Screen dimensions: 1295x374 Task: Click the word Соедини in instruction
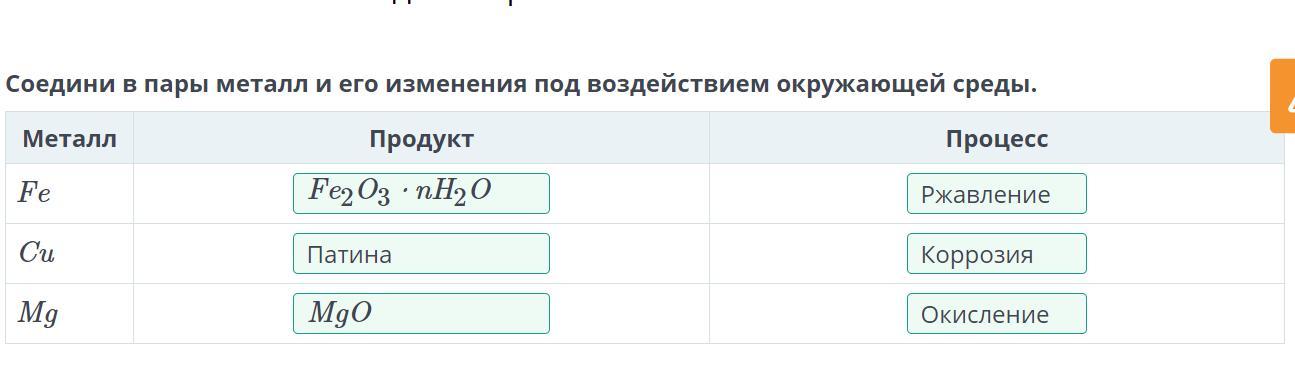(60, 84)
